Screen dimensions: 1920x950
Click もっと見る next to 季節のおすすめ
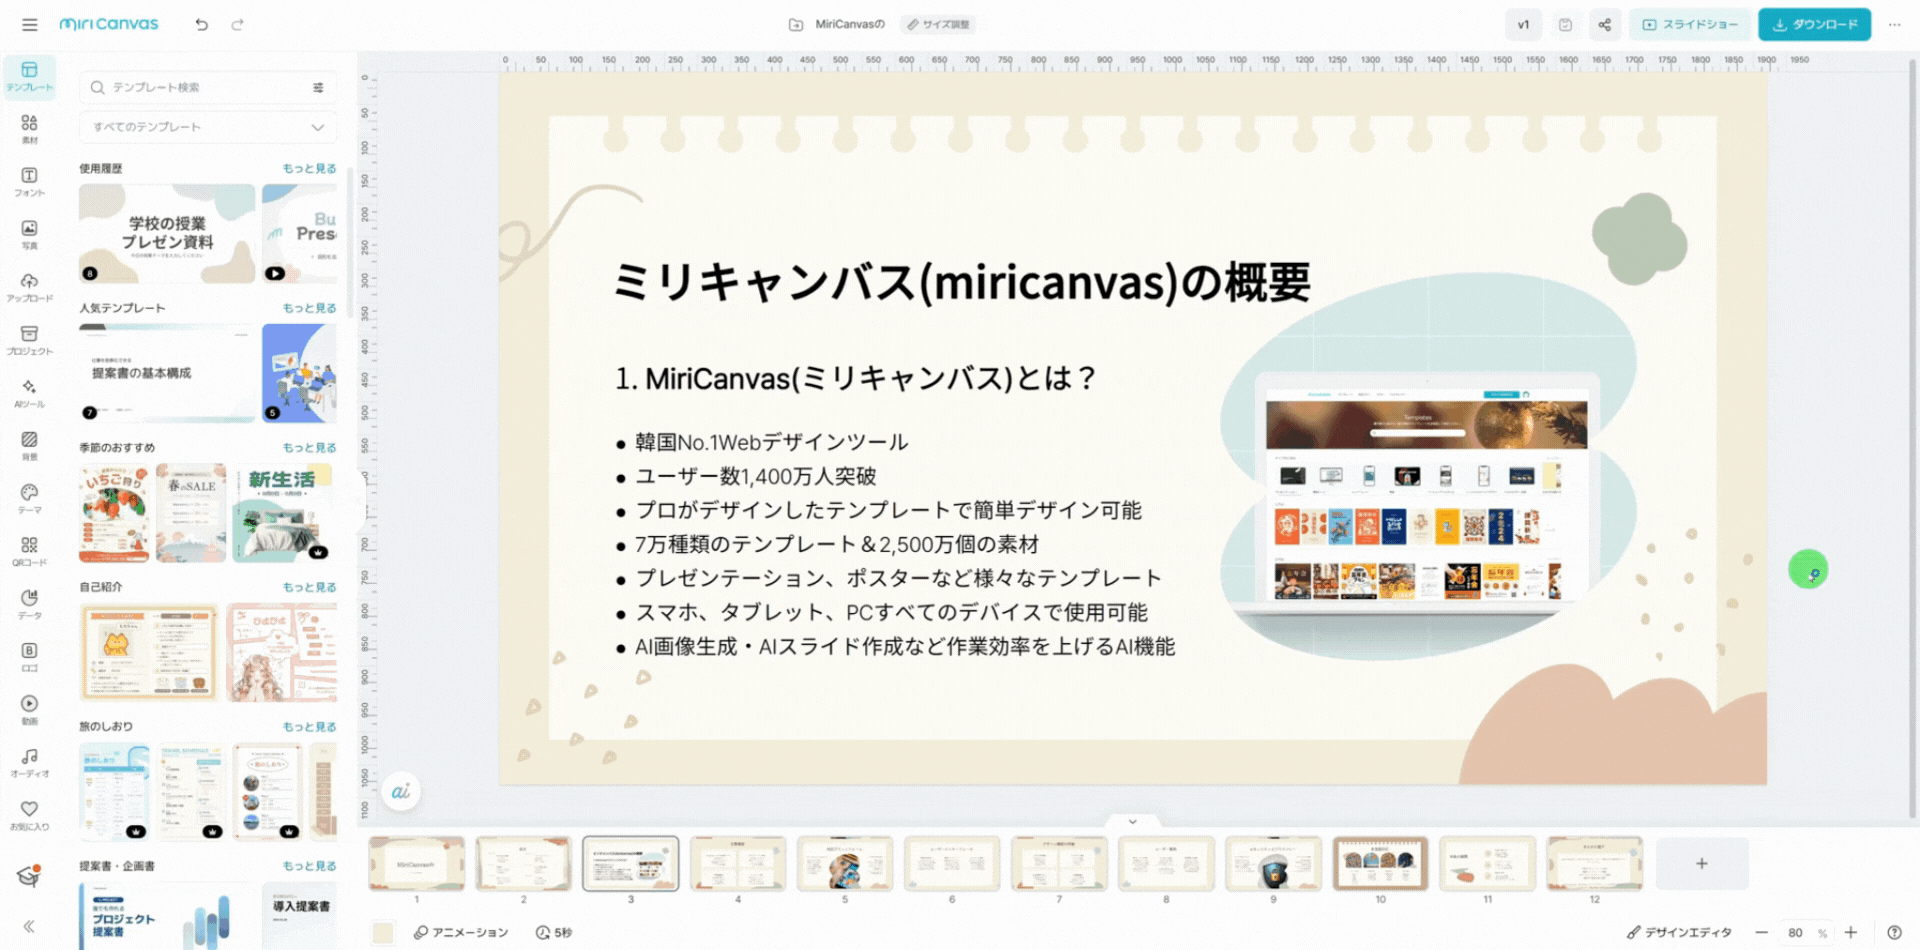point(309,447)
